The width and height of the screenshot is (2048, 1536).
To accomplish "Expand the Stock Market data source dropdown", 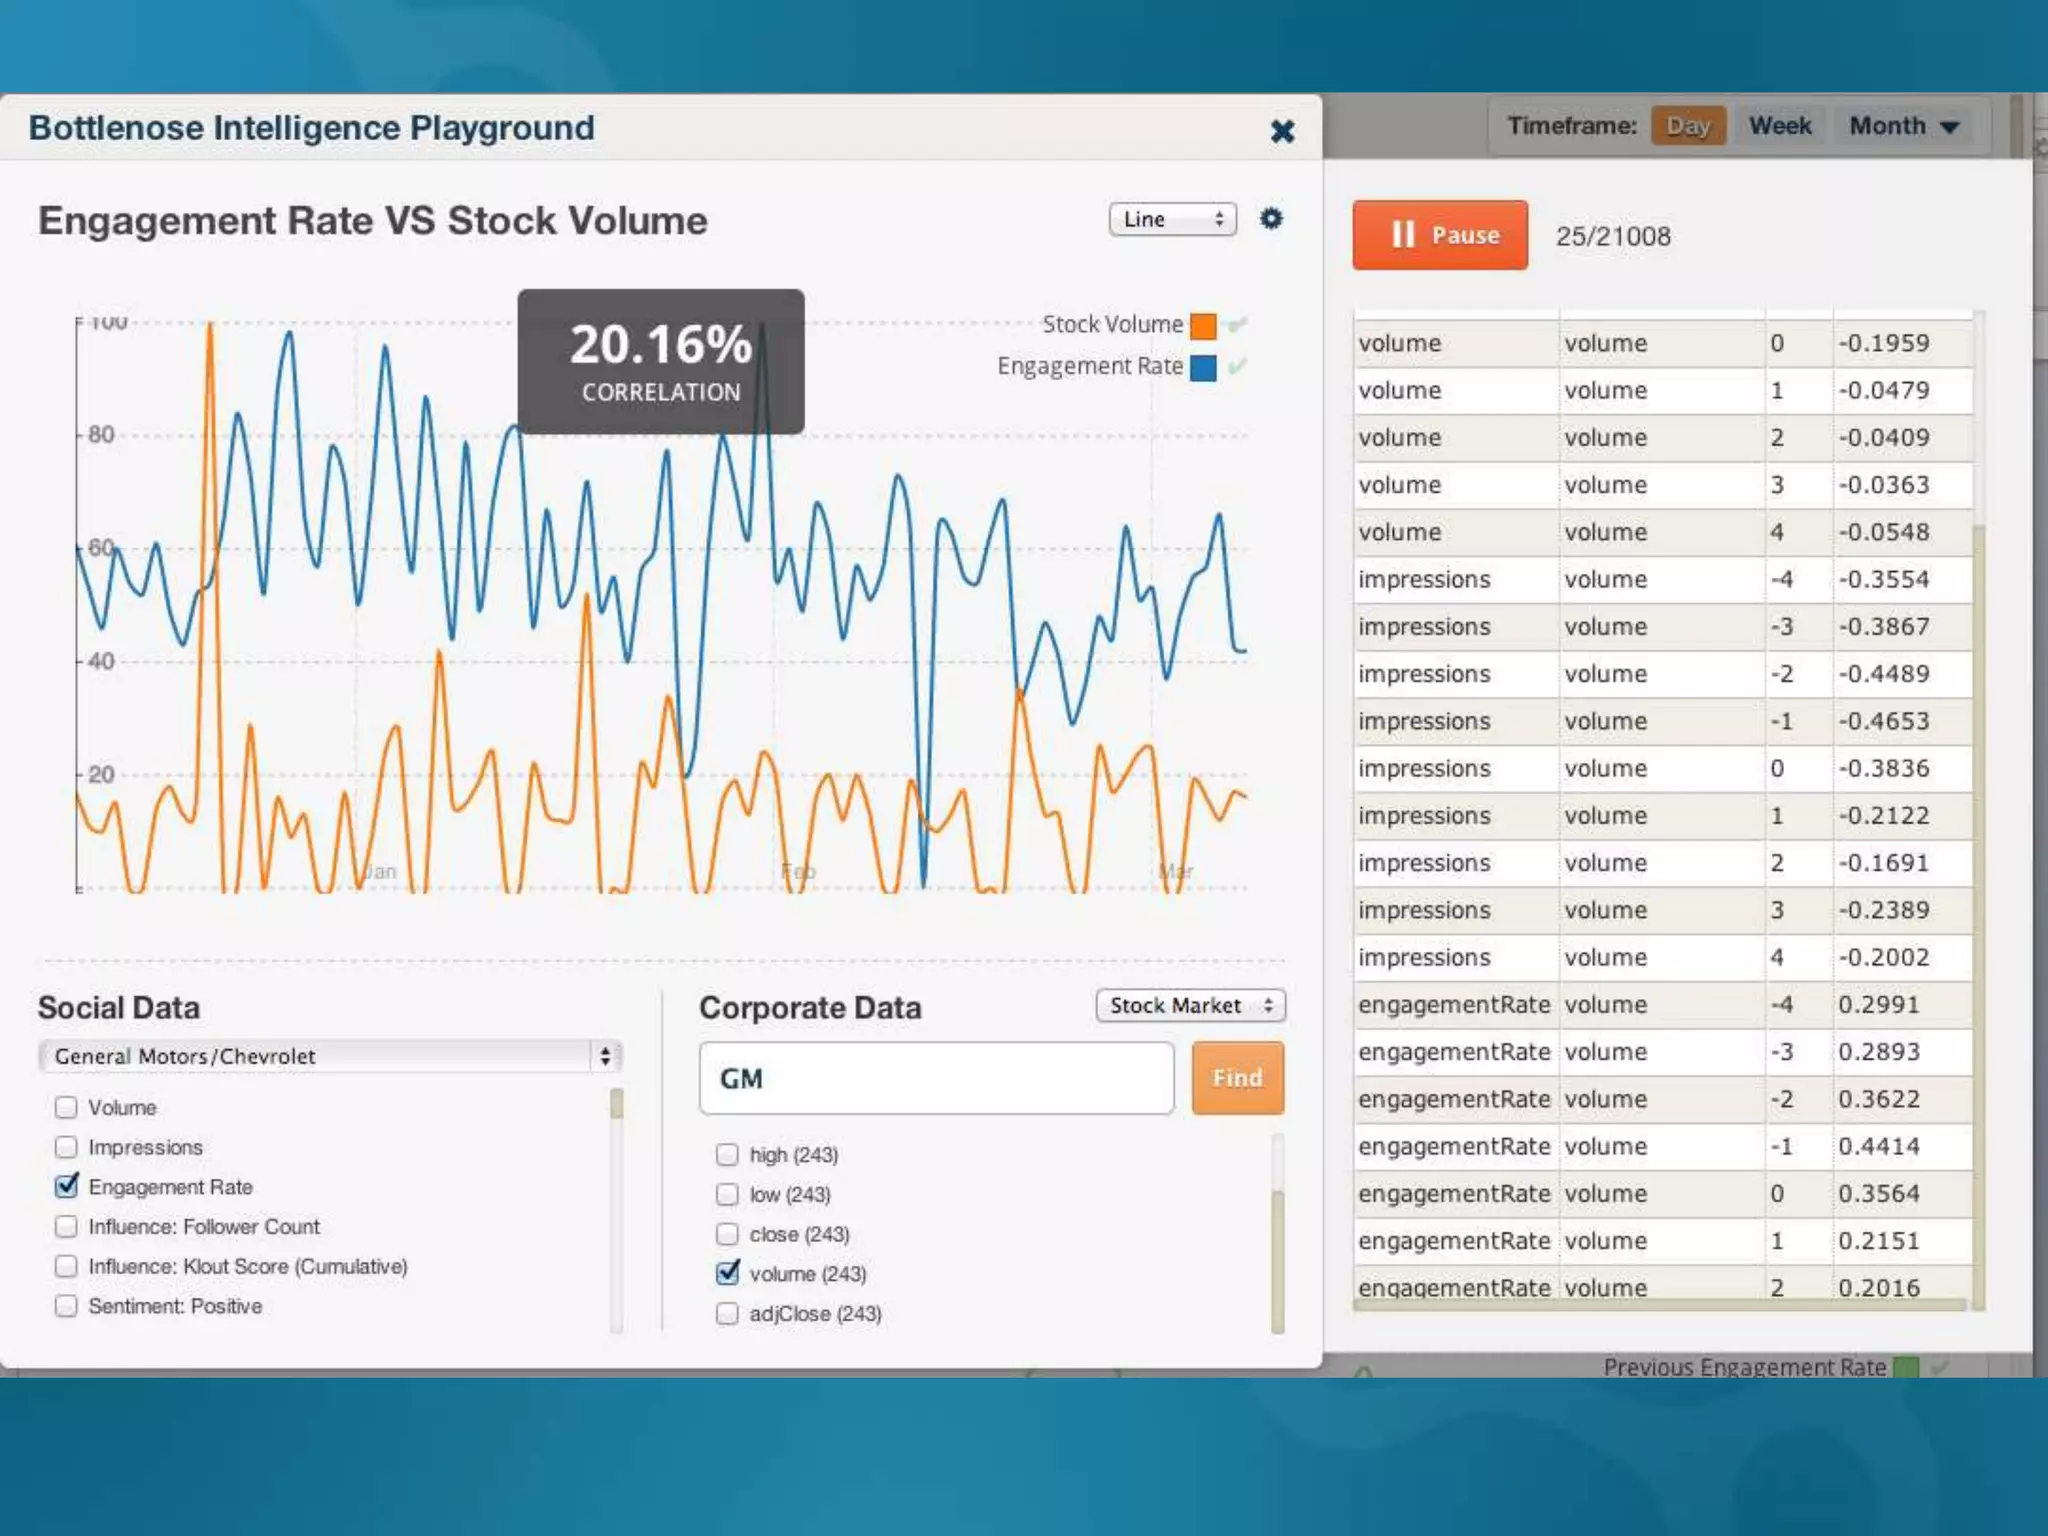I will point(1190,1005).
